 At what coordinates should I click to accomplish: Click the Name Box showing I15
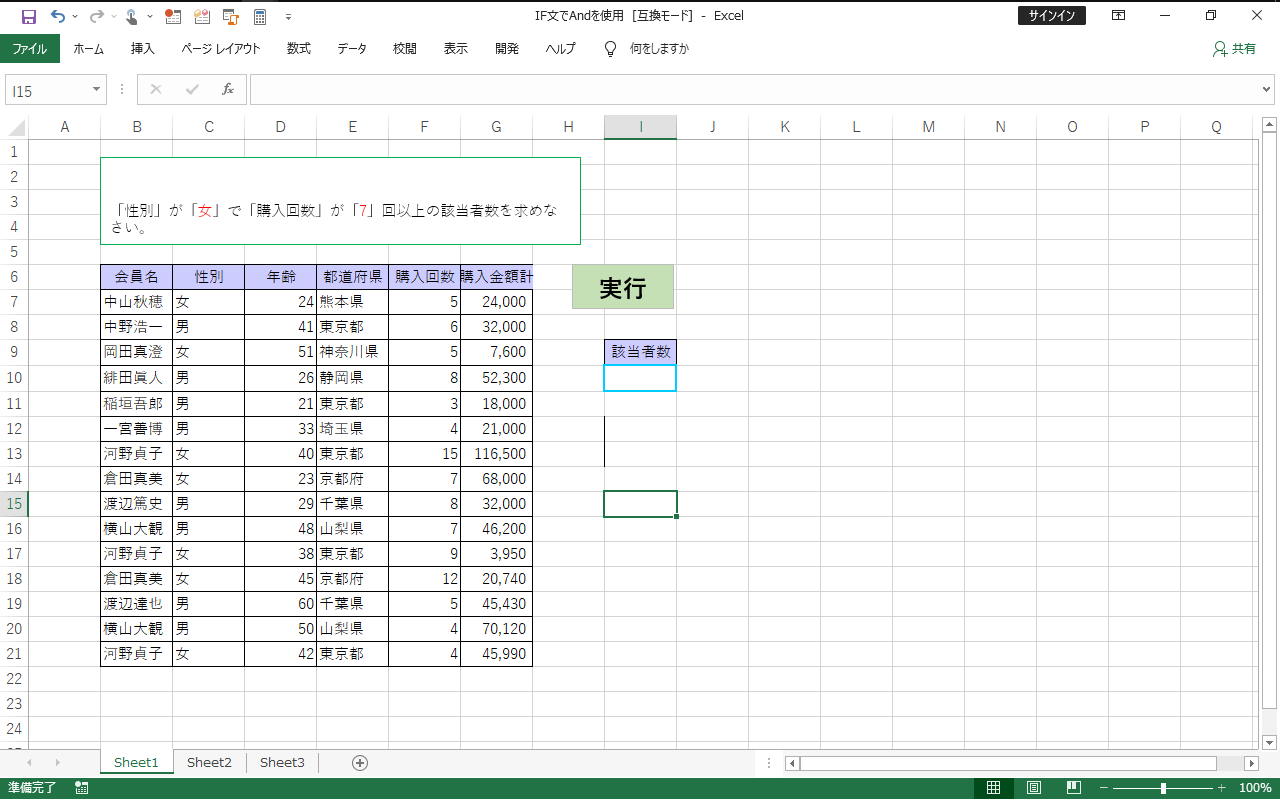(48, 91)
